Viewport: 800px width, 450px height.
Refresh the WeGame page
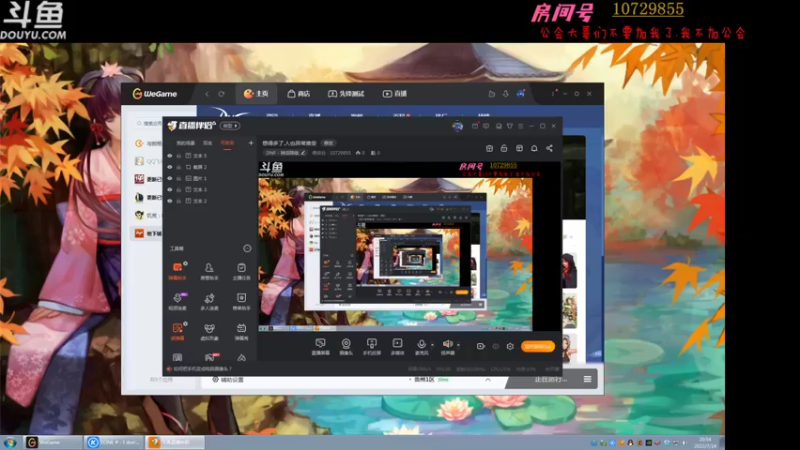(x=221, y=94)
